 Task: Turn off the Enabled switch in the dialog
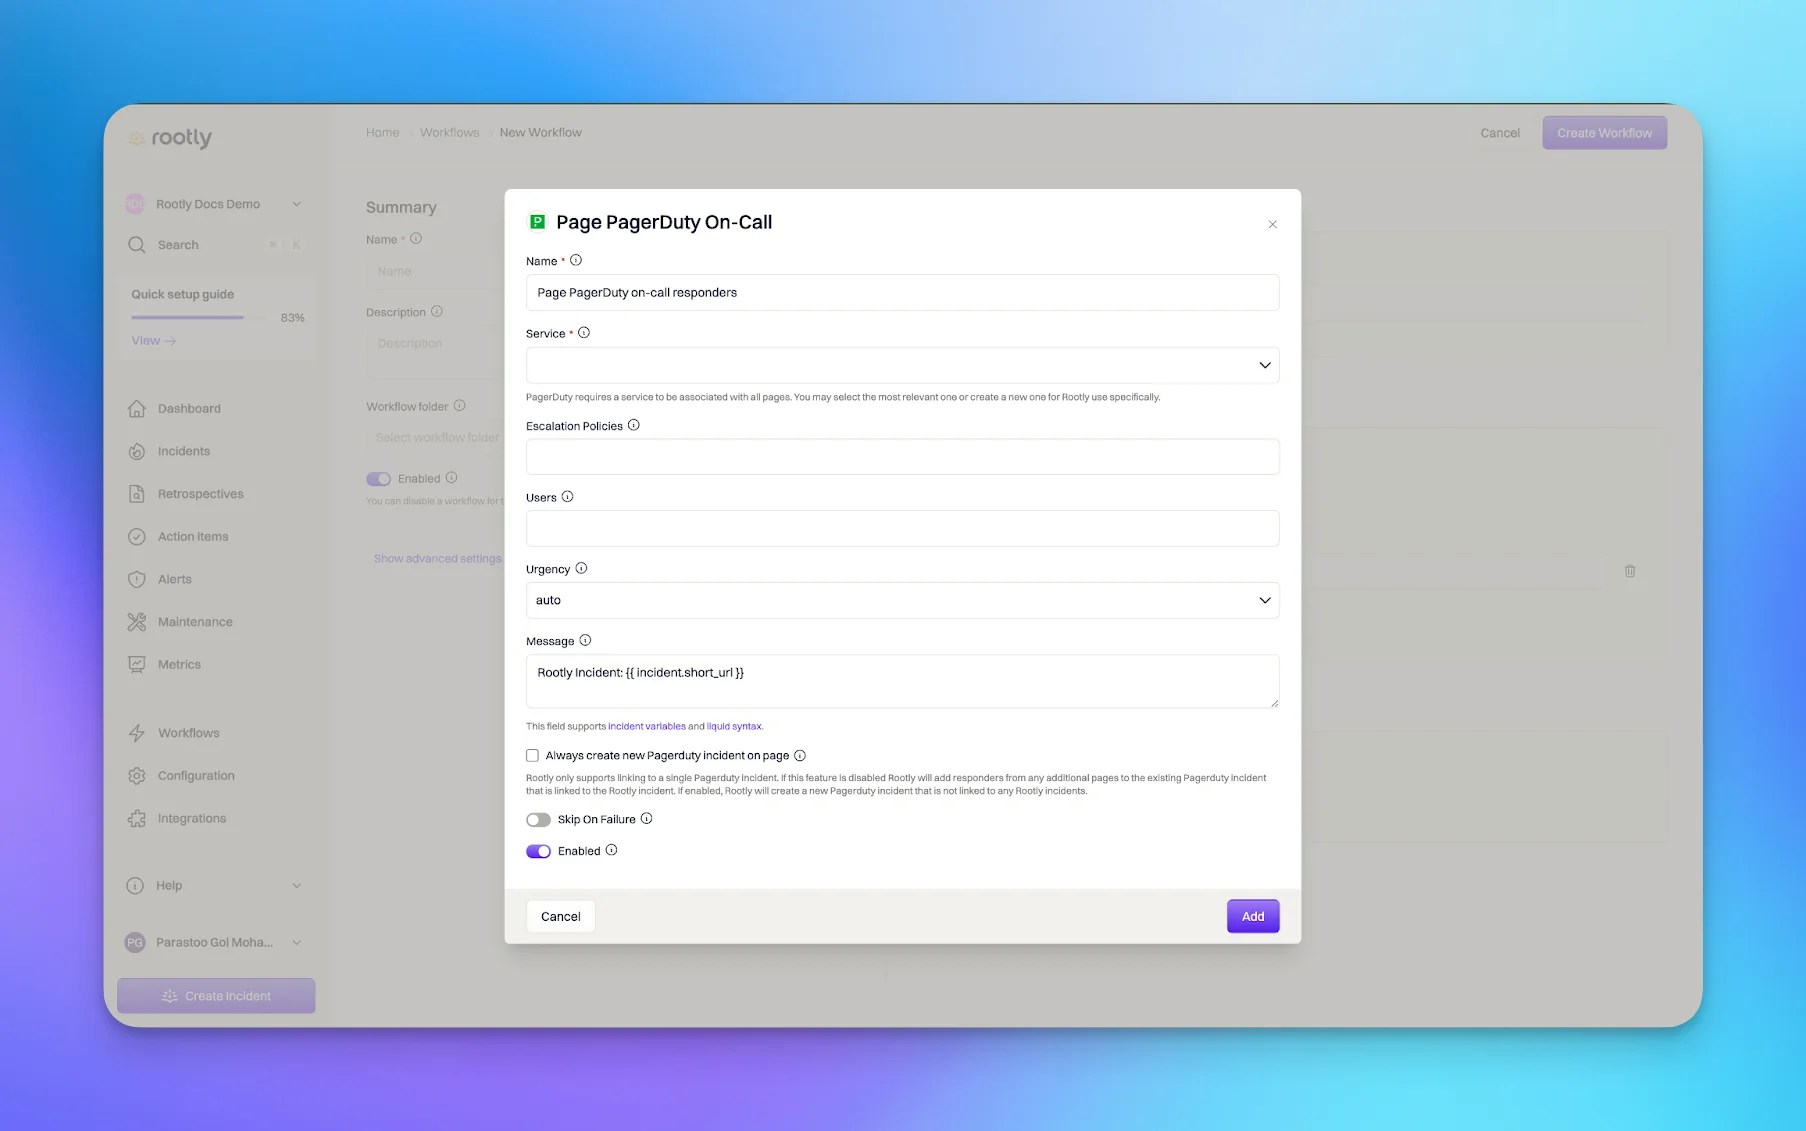538,851
